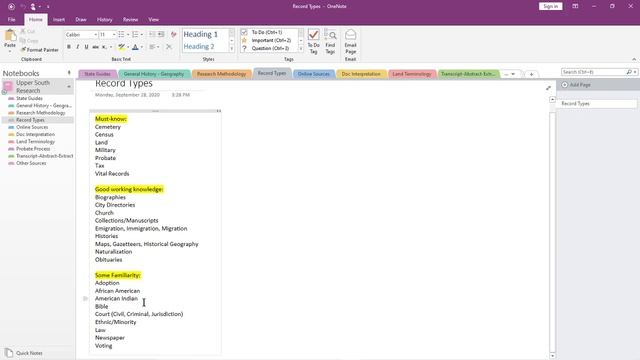
Task: Switch to the Draw ribbon tab
Action: point(81,20)
